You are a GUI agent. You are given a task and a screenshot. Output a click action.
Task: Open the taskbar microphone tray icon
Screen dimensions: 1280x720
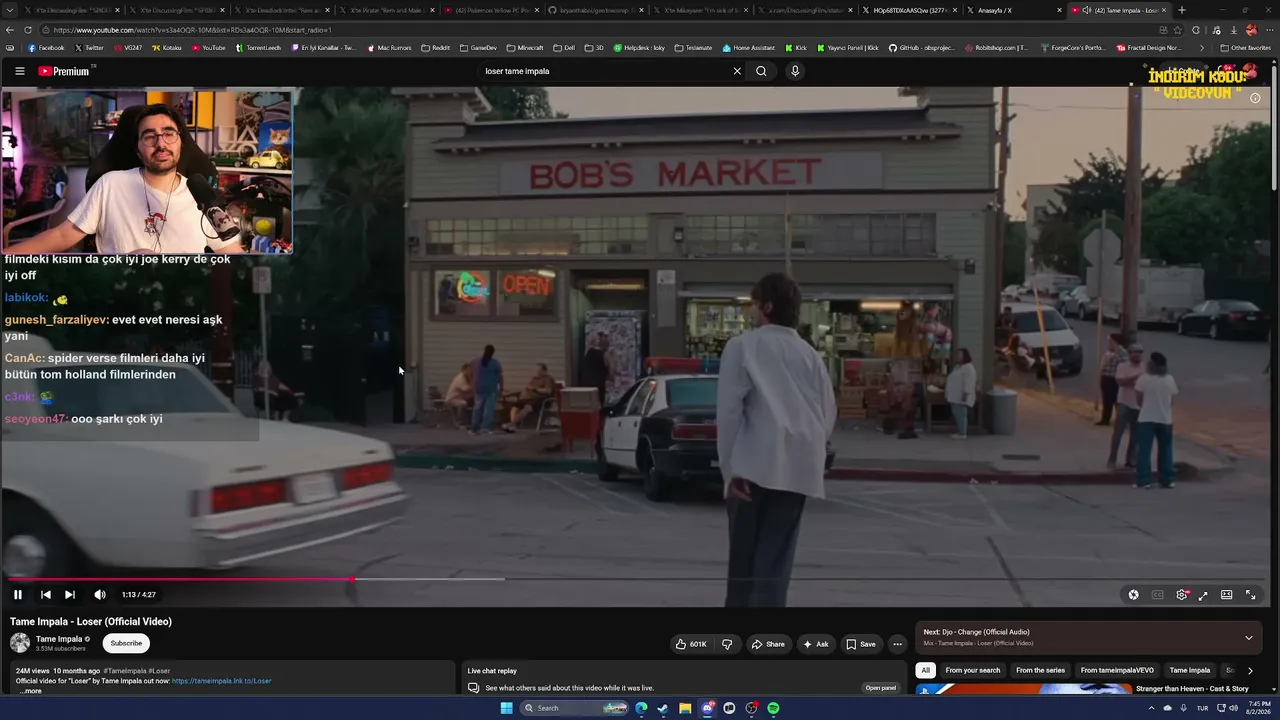point(1185,708)
